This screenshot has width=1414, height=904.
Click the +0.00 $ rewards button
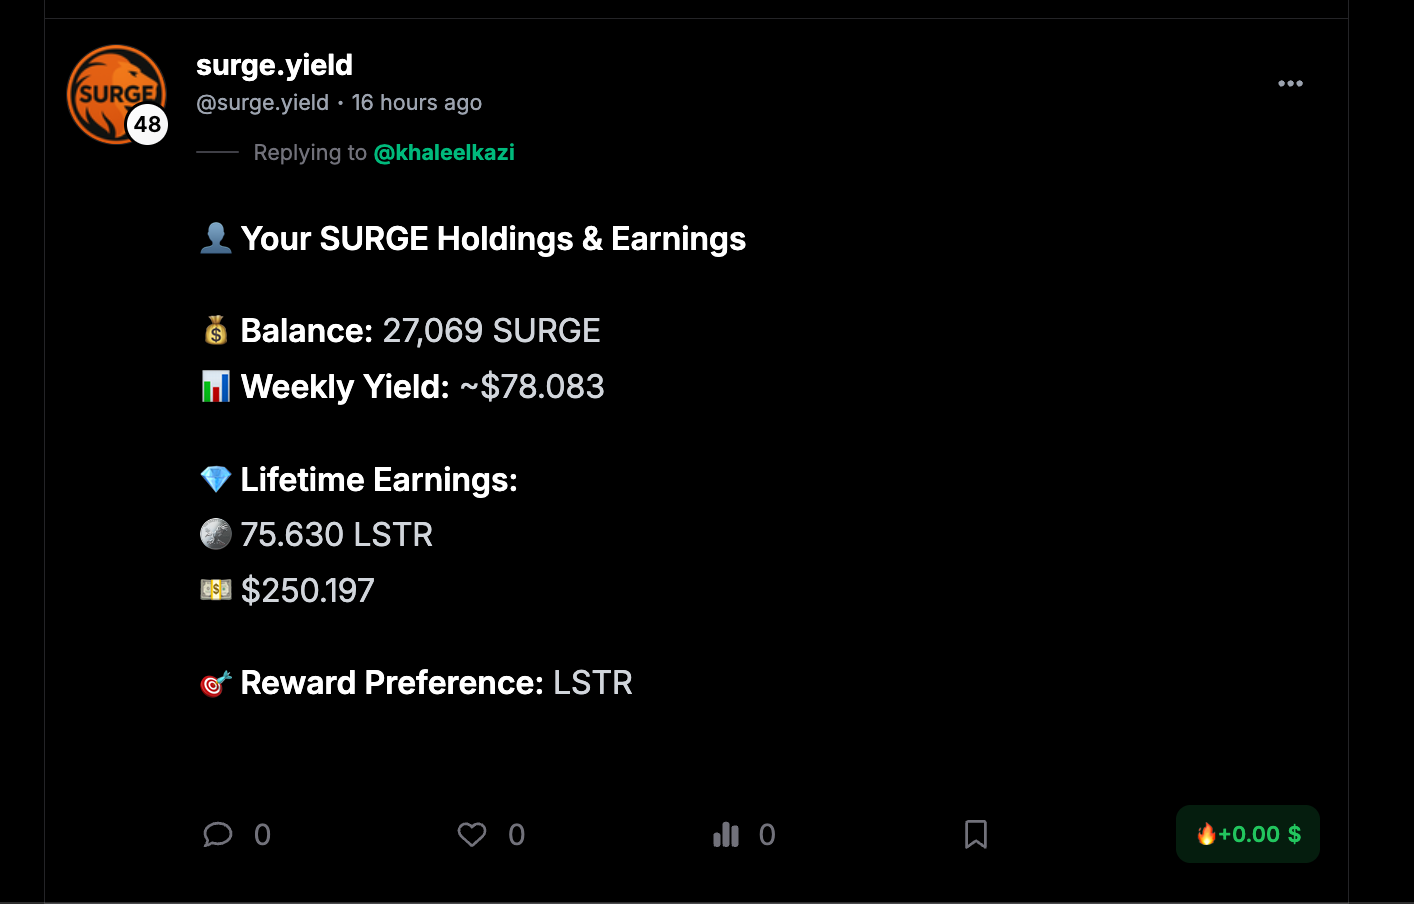[x=1248, y=834]
